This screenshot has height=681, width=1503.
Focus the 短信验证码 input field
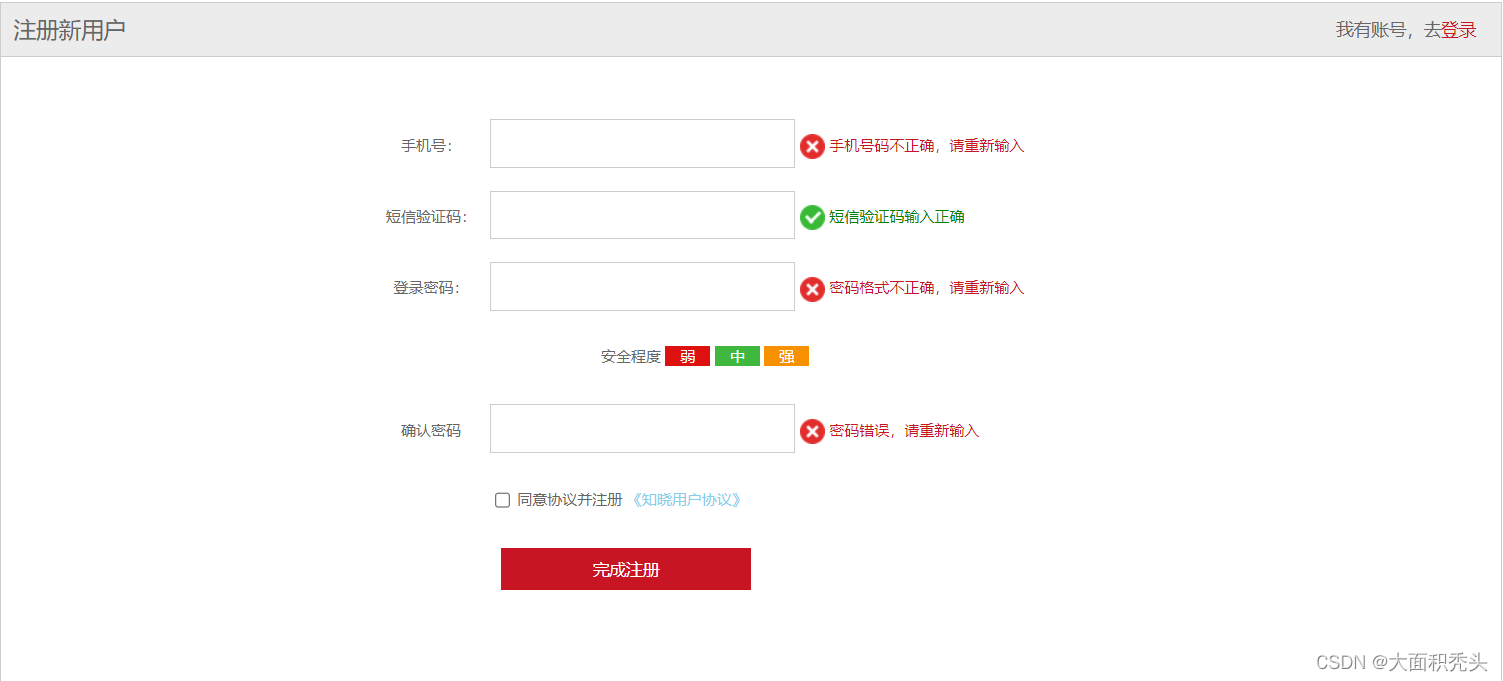click(642, 215)
